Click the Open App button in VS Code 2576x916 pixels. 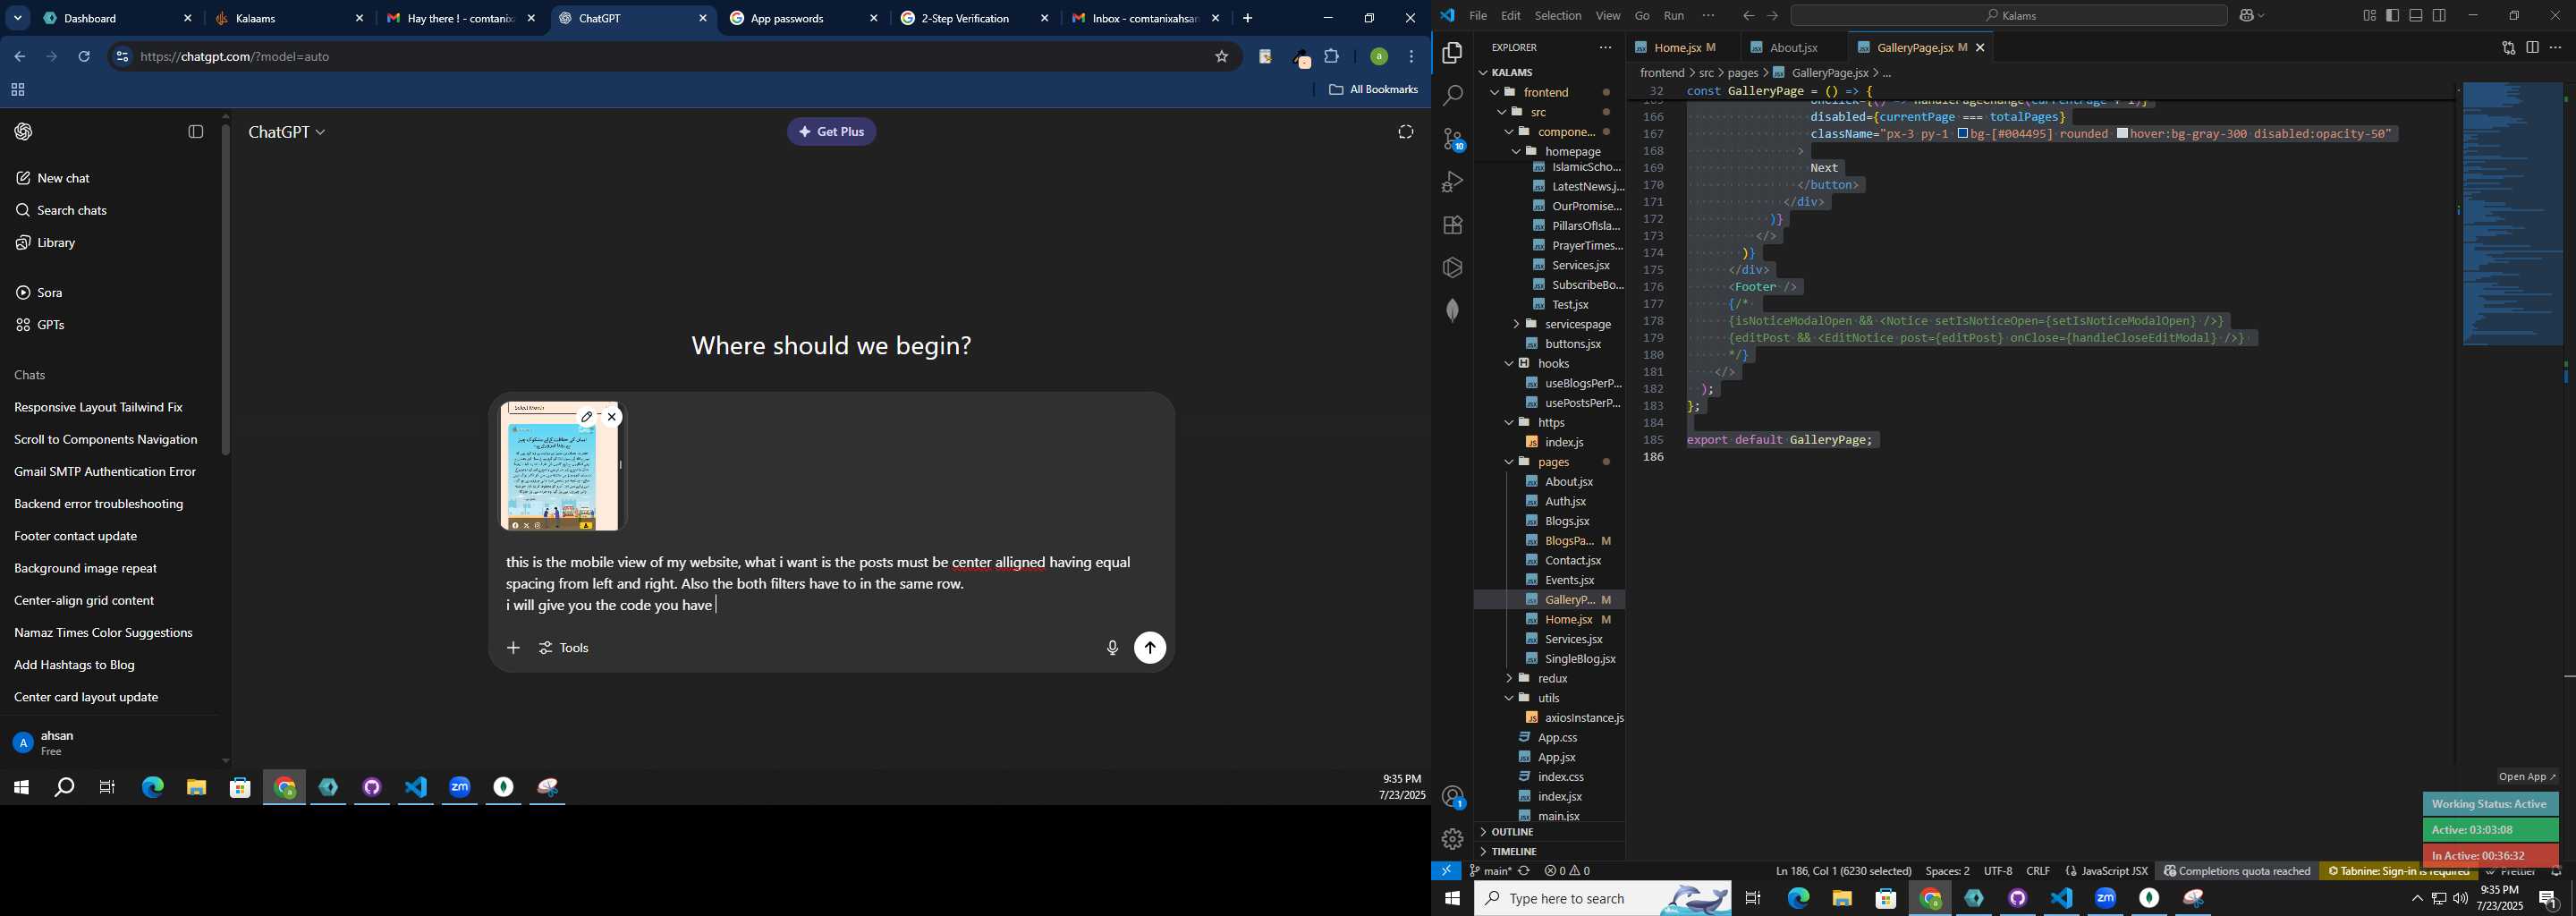tap(2527, 777)
